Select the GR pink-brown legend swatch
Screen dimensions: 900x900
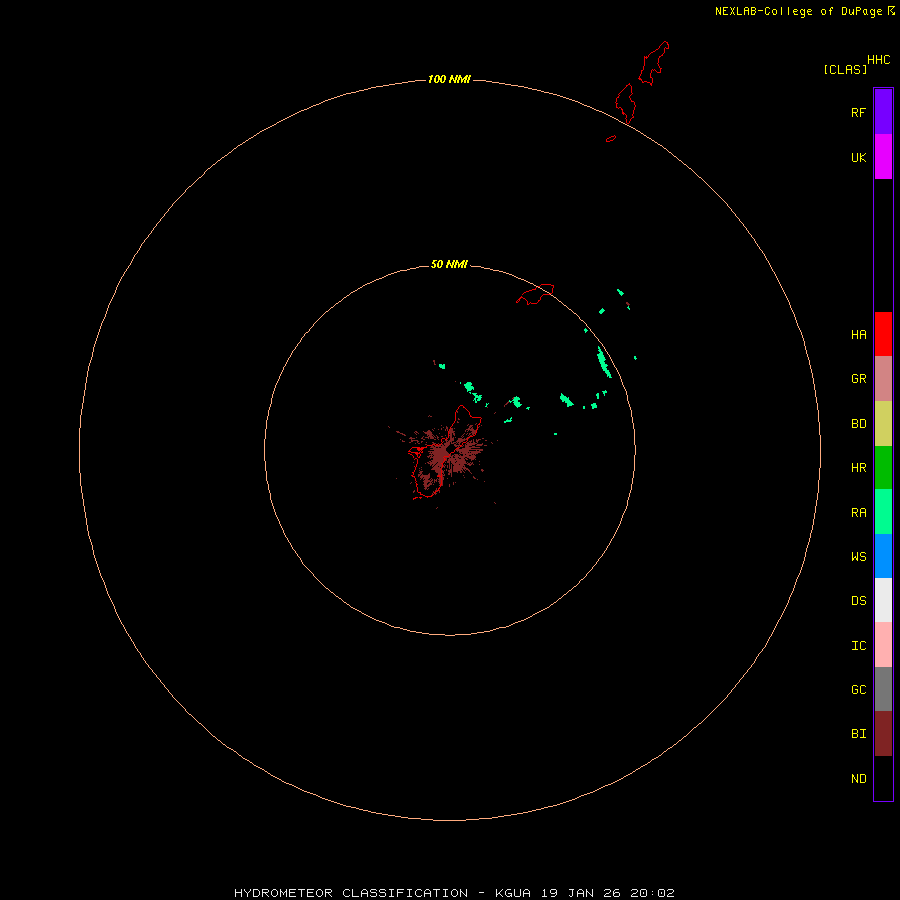[x=883, y=379]
